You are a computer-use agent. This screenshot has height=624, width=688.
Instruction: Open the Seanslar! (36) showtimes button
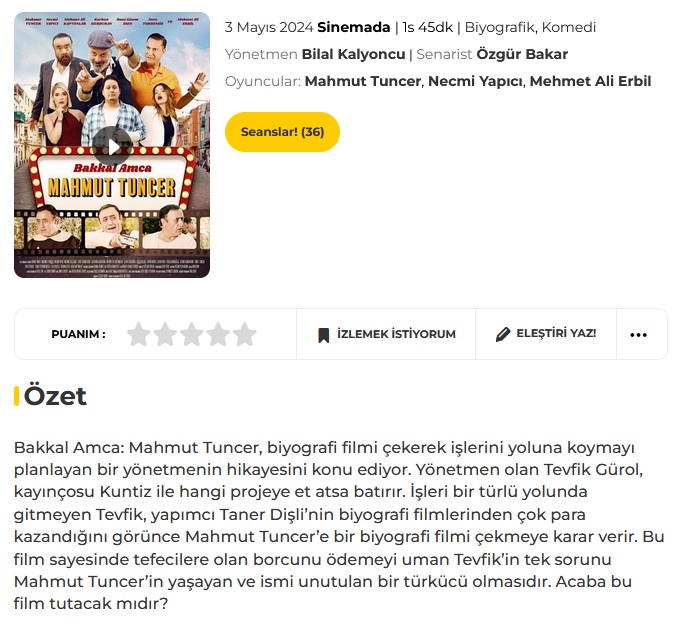point(282,132)
